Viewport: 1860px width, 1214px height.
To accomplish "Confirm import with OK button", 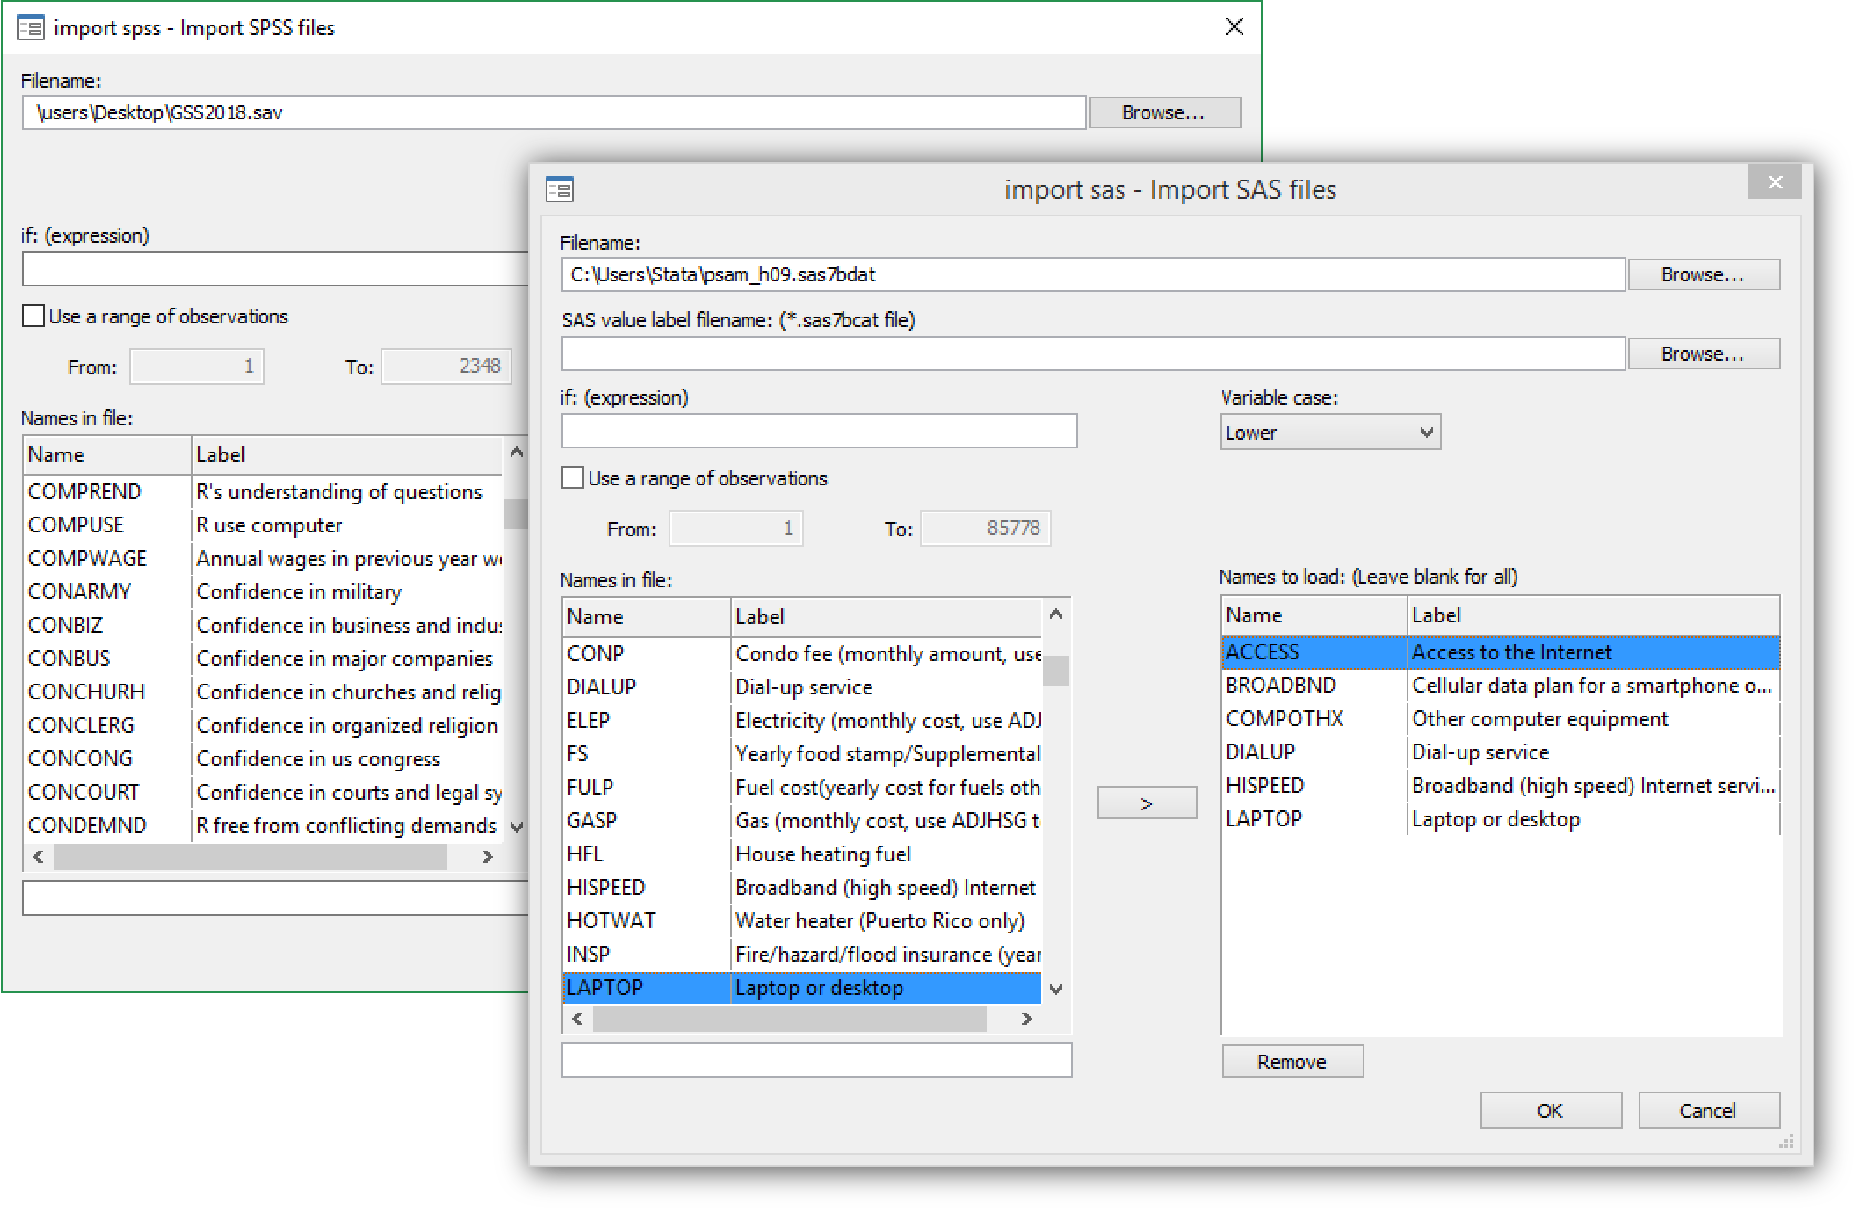I will point(1551,1110).
